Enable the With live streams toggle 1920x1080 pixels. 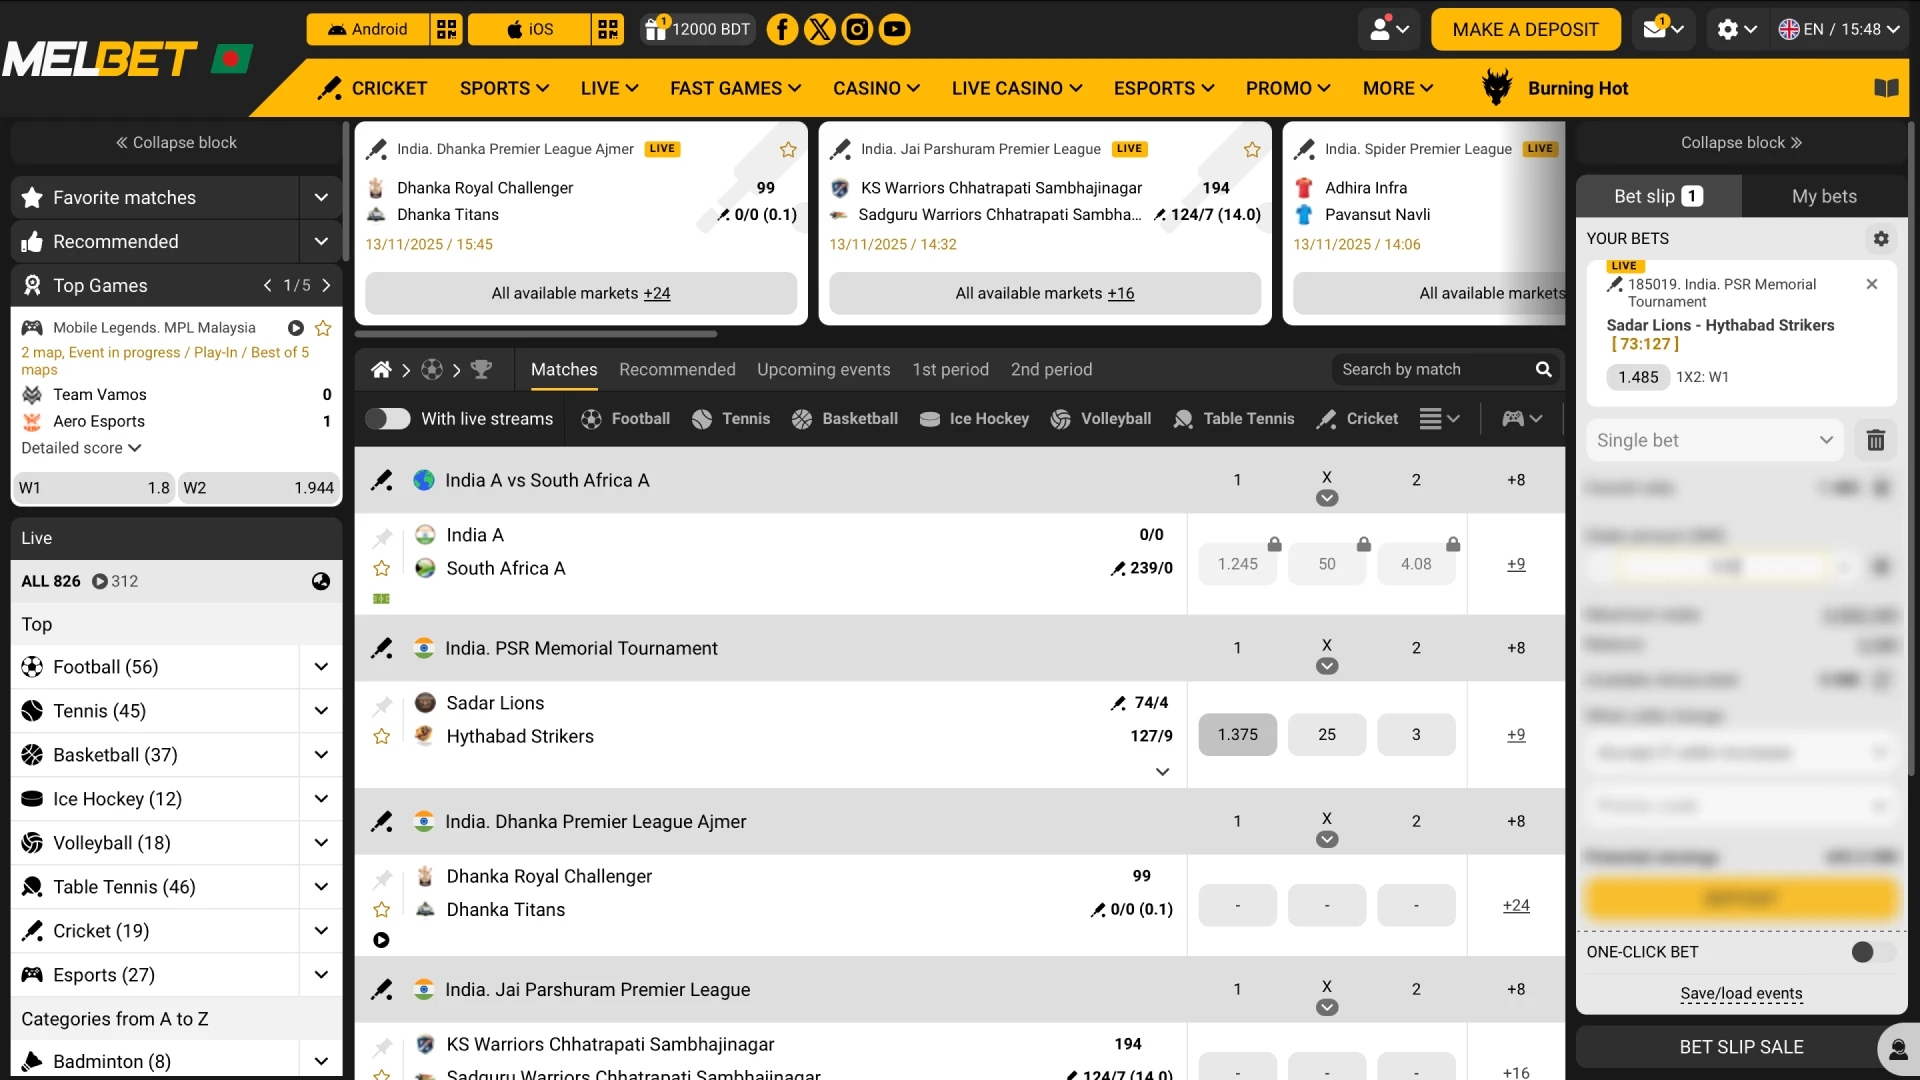(x=388, y=419)
